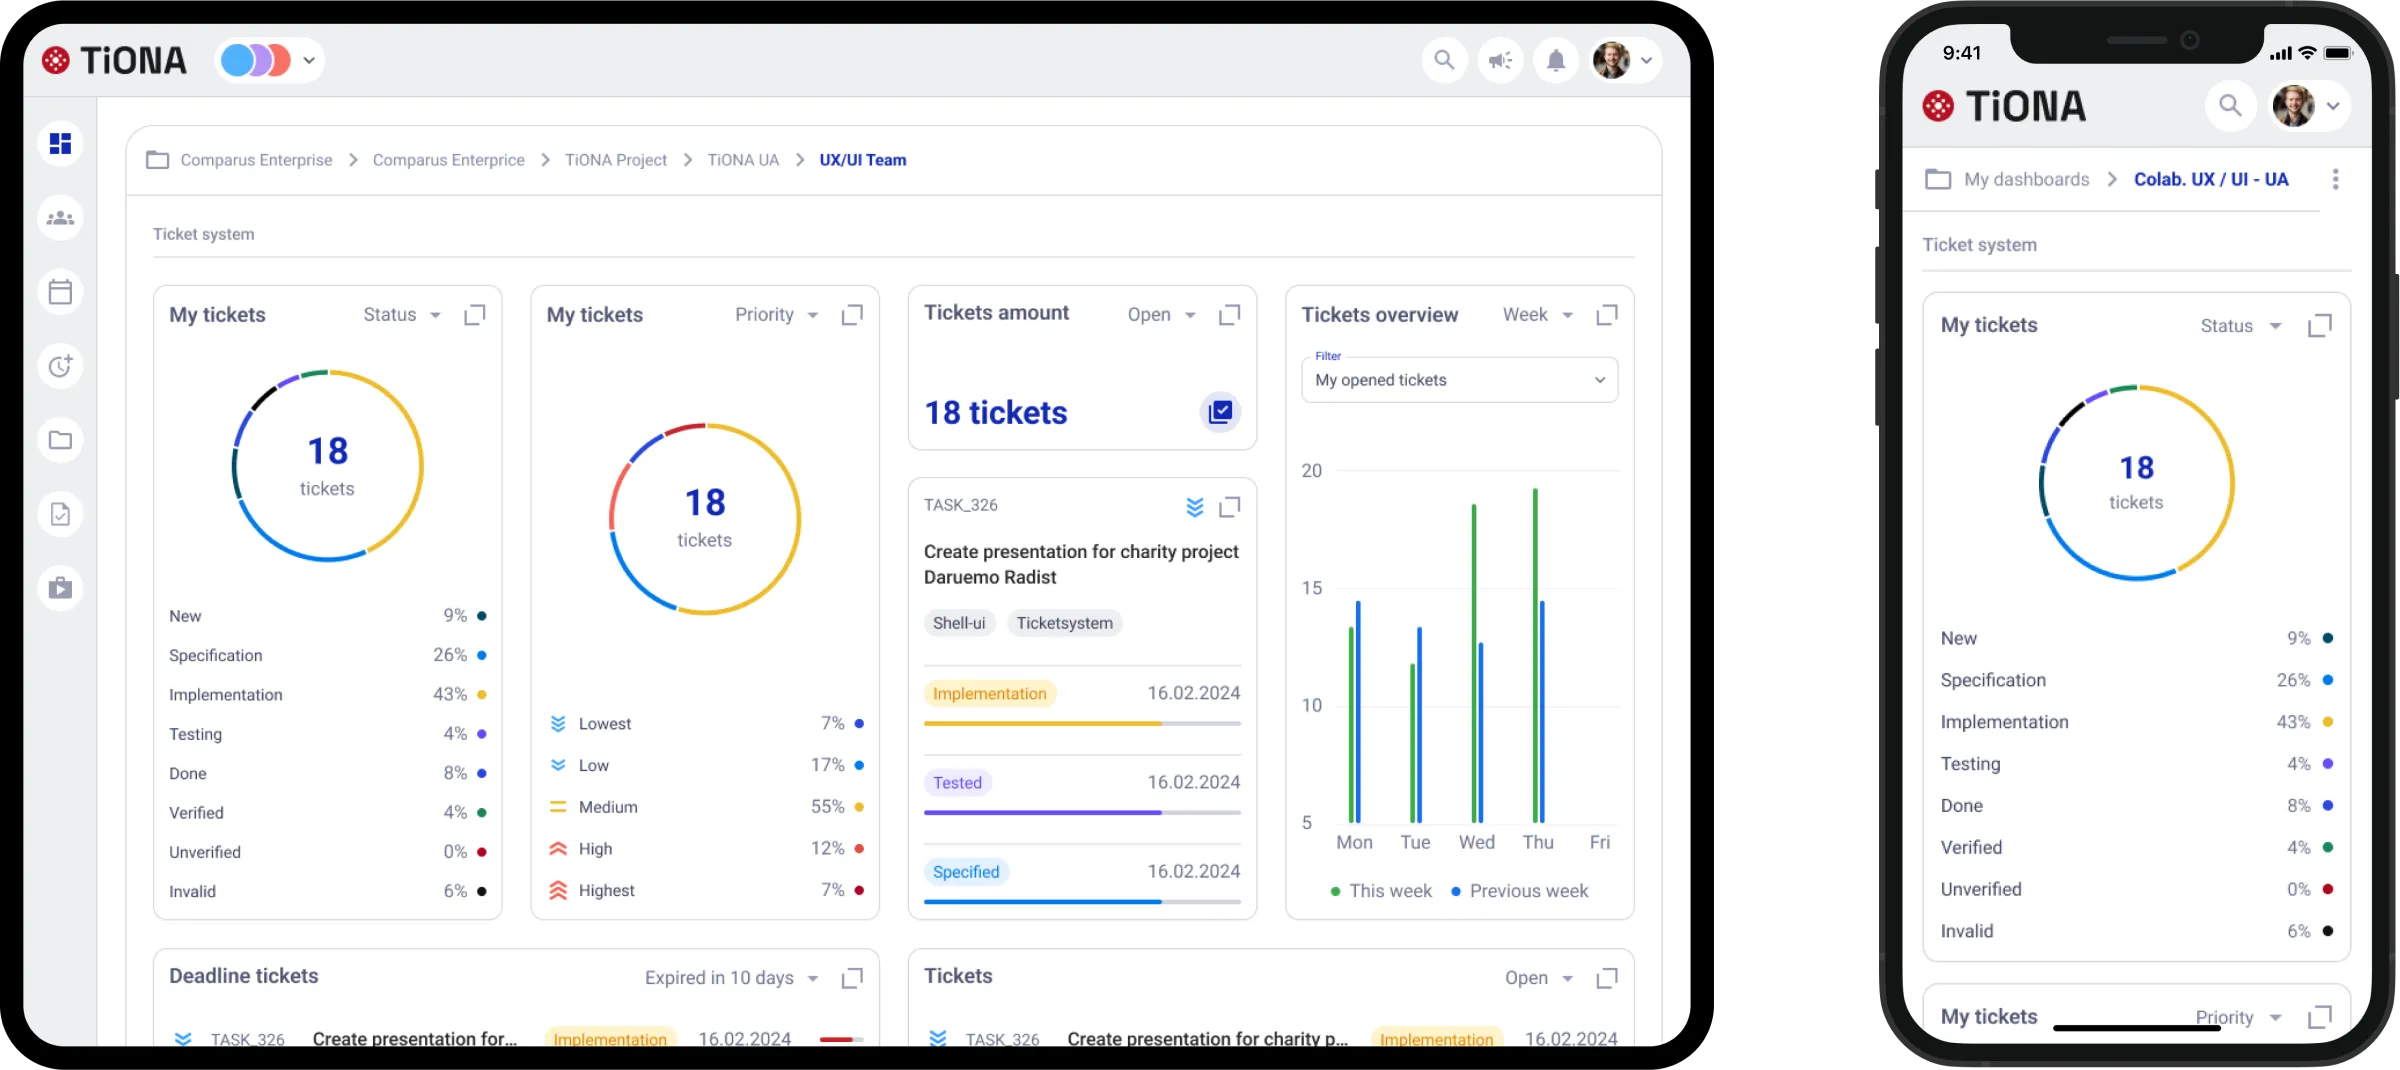The height and width of the screenshot is (1070, 2400).
Task: Open three-dot menu on phone breadcrumb
Action: click(x=2335, y=179)
